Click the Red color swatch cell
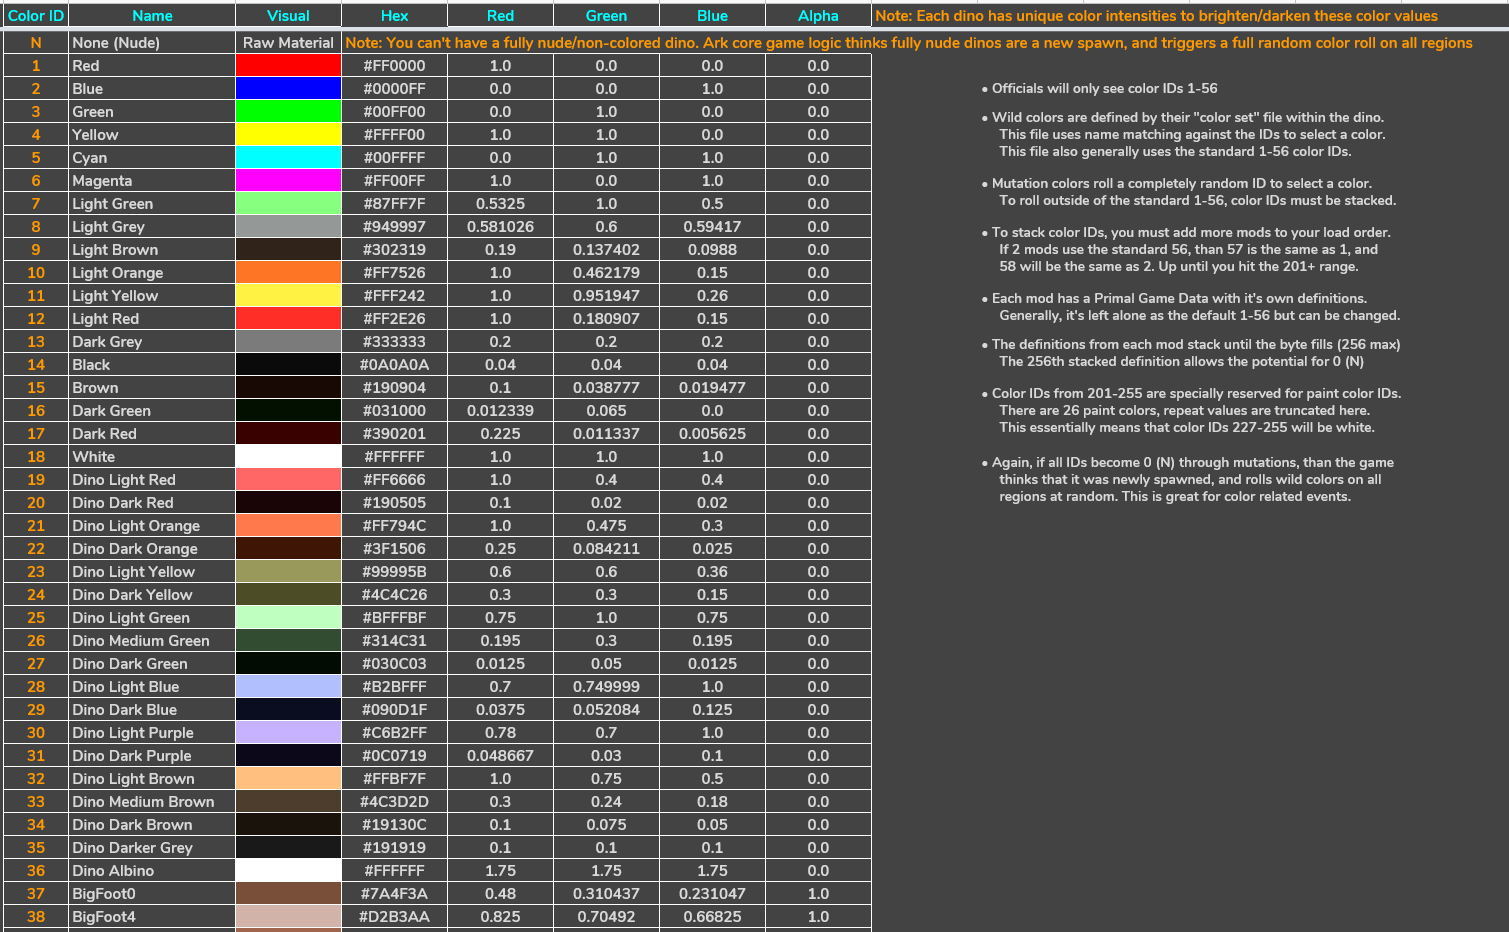The width and height of the screenshot is (1509, 932). [x=288, y=65]
